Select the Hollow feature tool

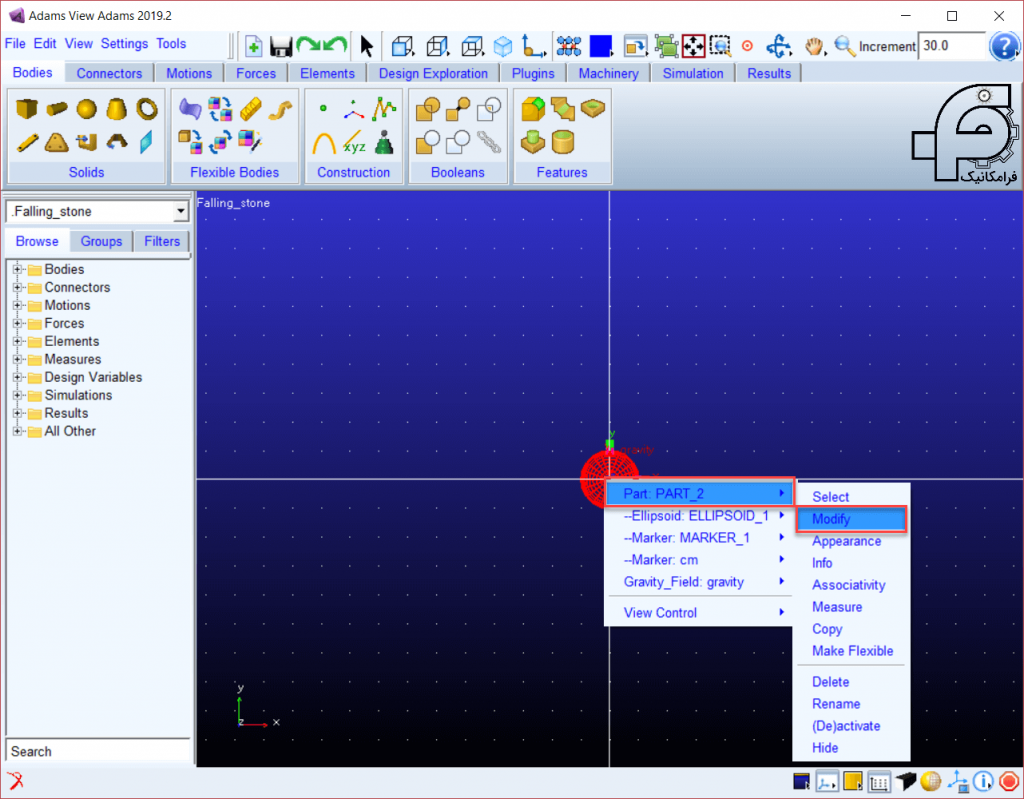[x=562, y=142]
